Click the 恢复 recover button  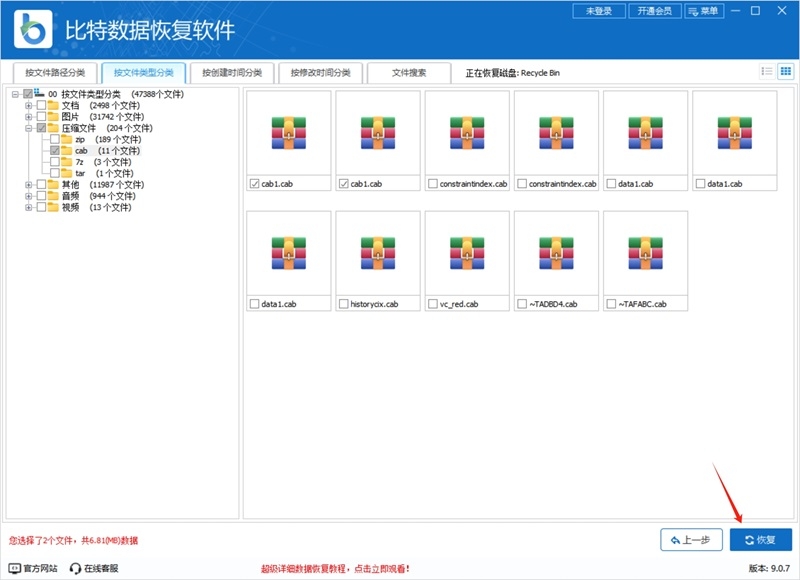pyautogui.click(x=761, y=539)
